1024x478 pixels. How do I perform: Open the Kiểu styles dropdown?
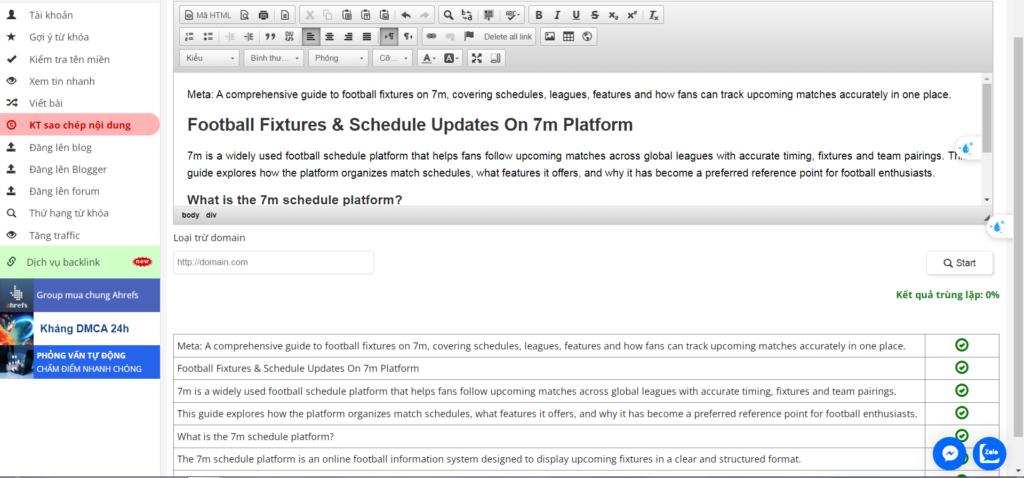tap(210, 59)
